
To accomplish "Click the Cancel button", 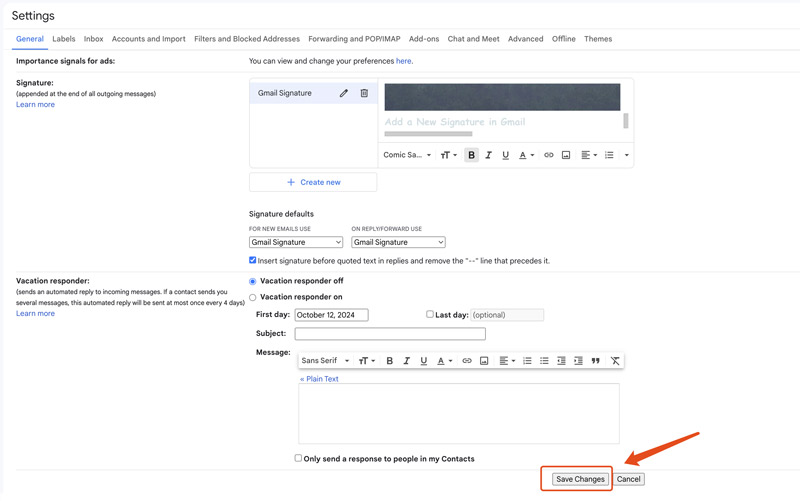I will [628, 479].
